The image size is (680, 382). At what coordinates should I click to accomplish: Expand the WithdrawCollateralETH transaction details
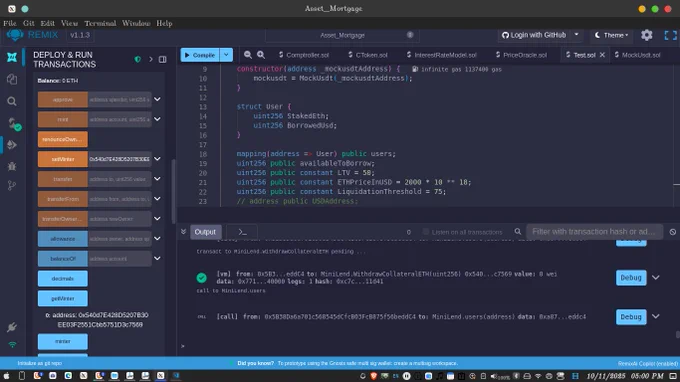[656, 278]
